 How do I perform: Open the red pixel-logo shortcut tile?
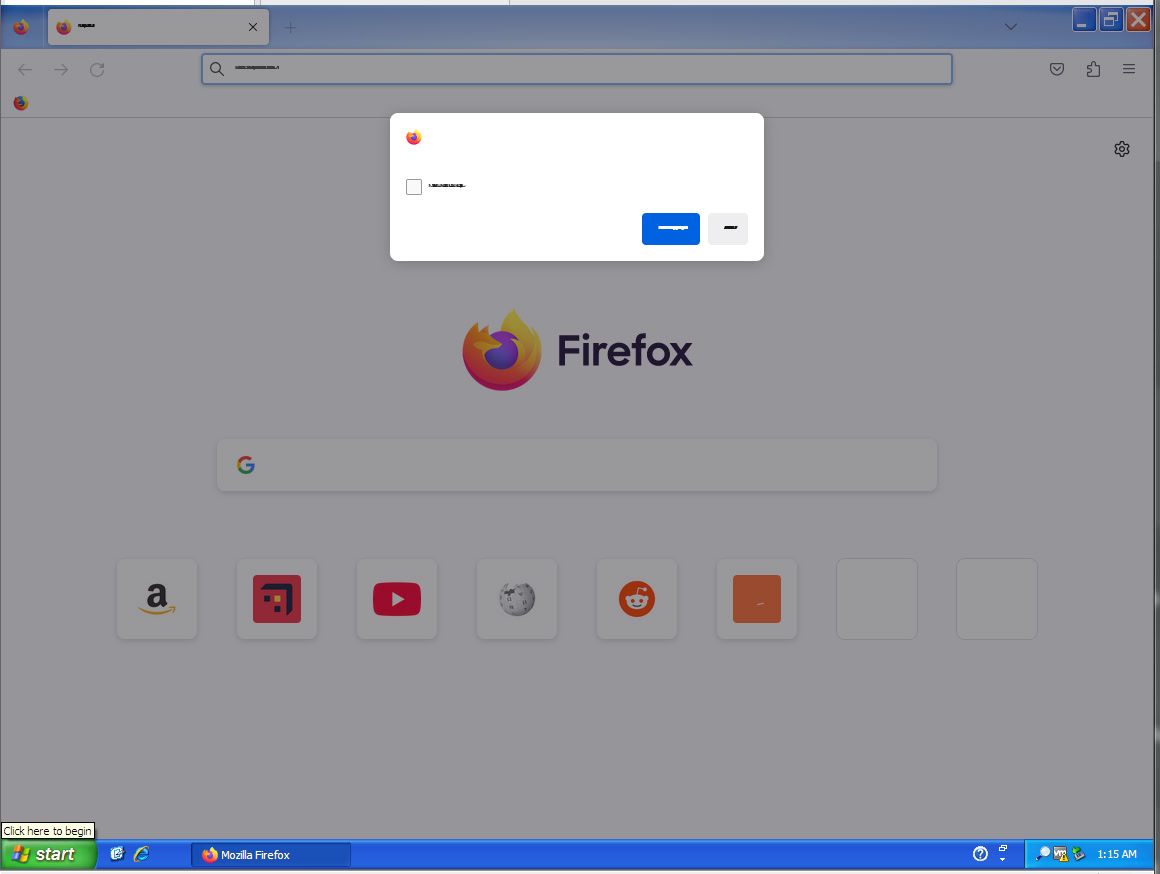click(x=277, y=599)
